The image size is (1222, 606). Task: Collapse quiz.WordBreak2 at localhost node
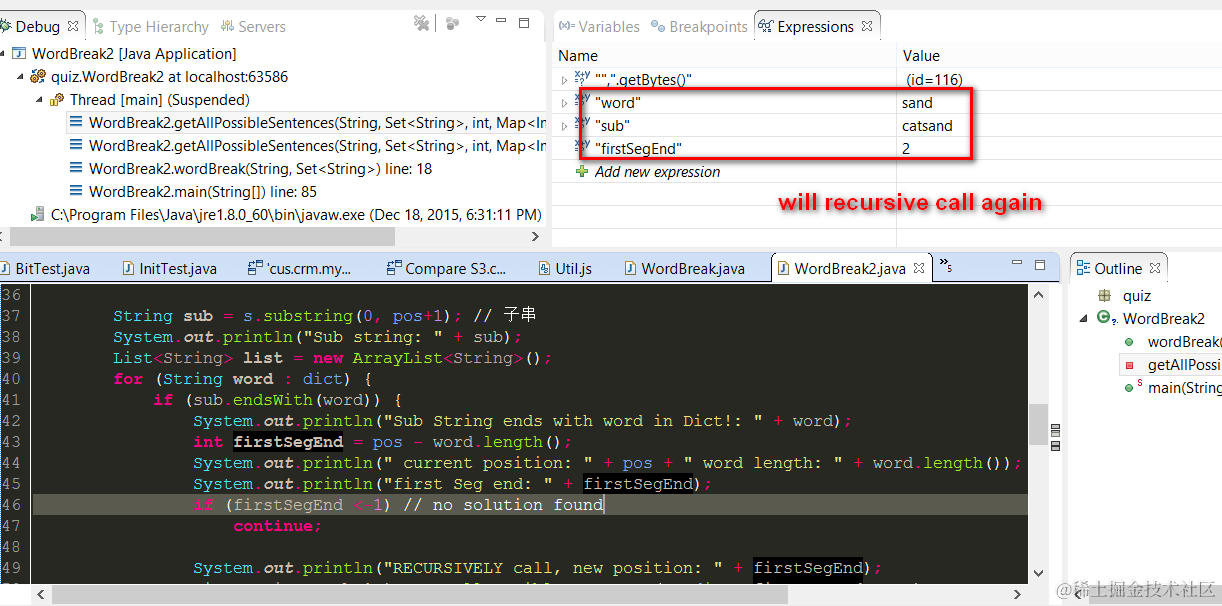(20, 77)
